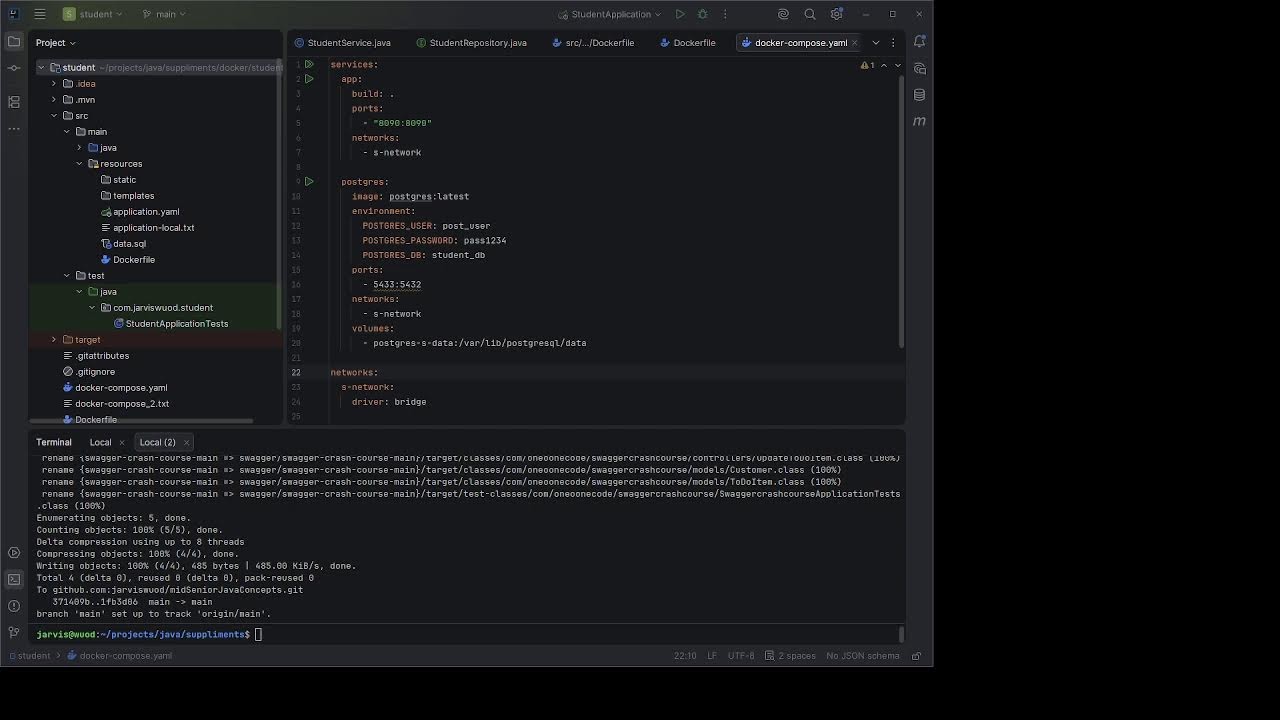Switch to src/.../Dockerfile tab
Screen dimensions: 1280x720
592,43
